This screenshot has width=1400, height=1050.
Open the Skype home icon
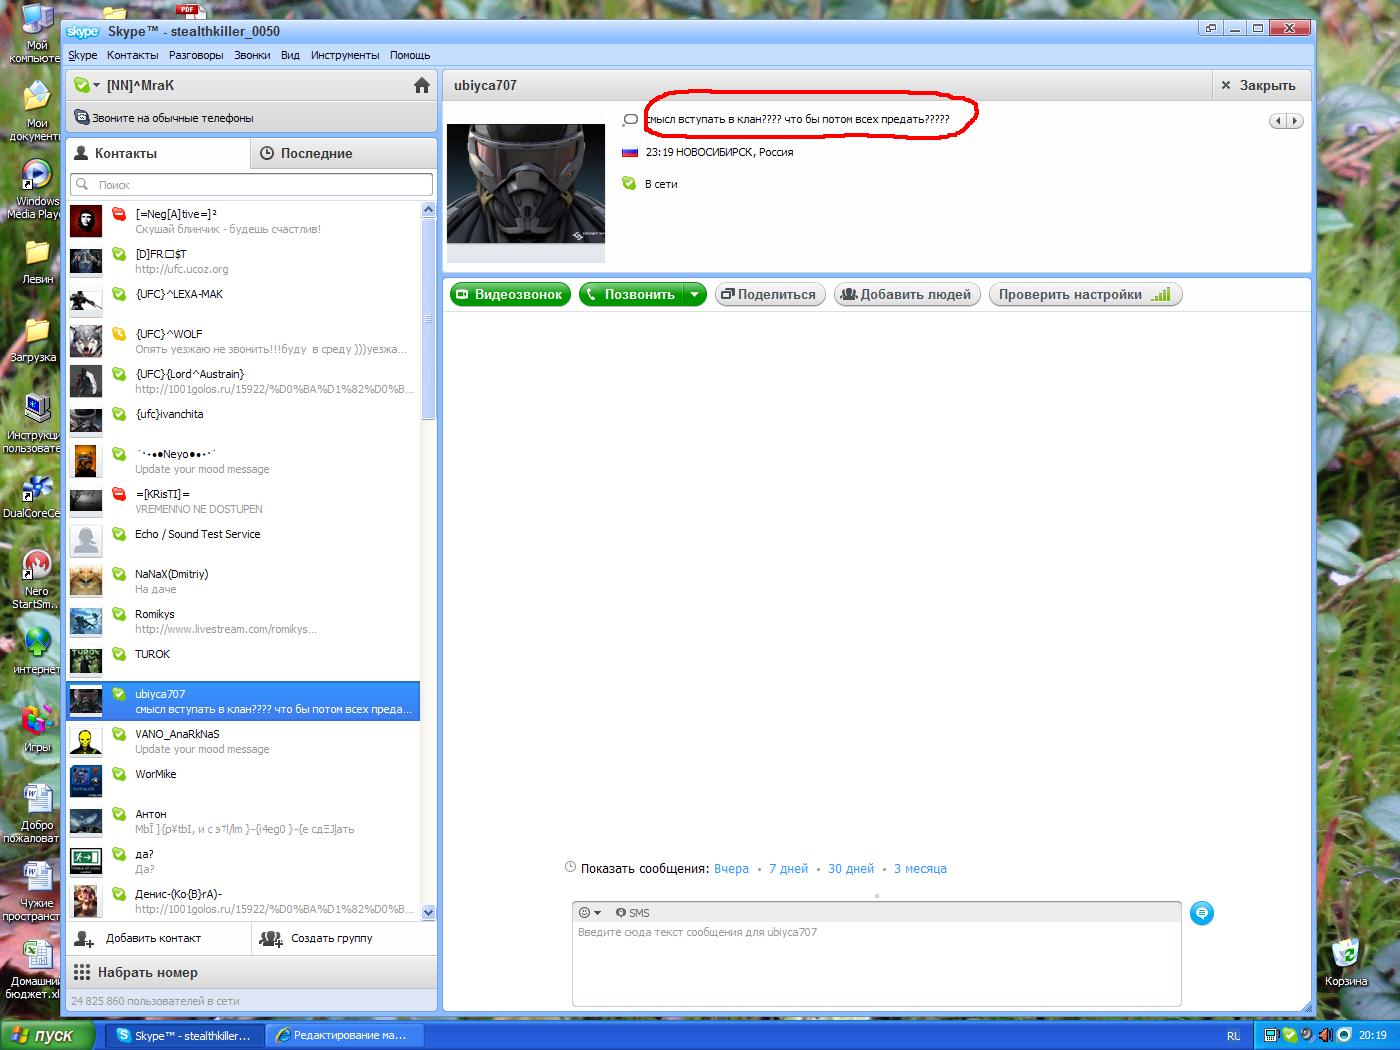coord(422,86)
